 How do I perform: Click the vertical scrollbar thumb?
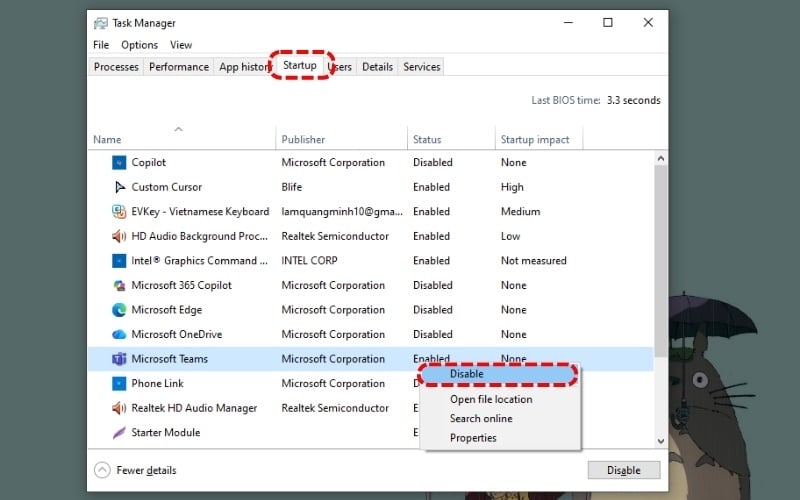tap(661, 260)
